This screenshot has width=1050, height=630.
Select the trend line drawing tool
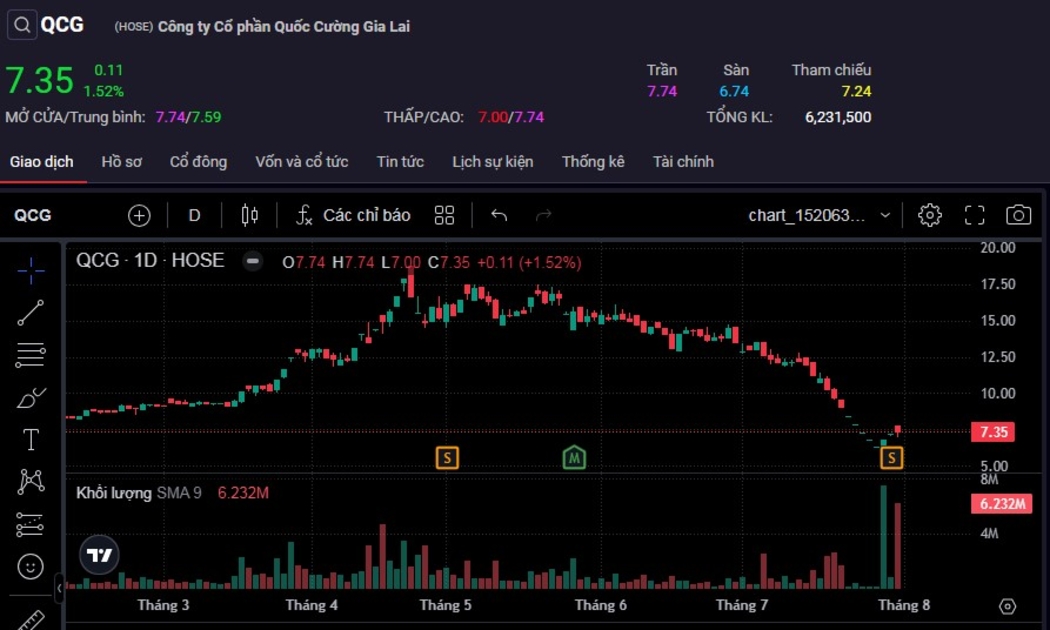point(31,313)
